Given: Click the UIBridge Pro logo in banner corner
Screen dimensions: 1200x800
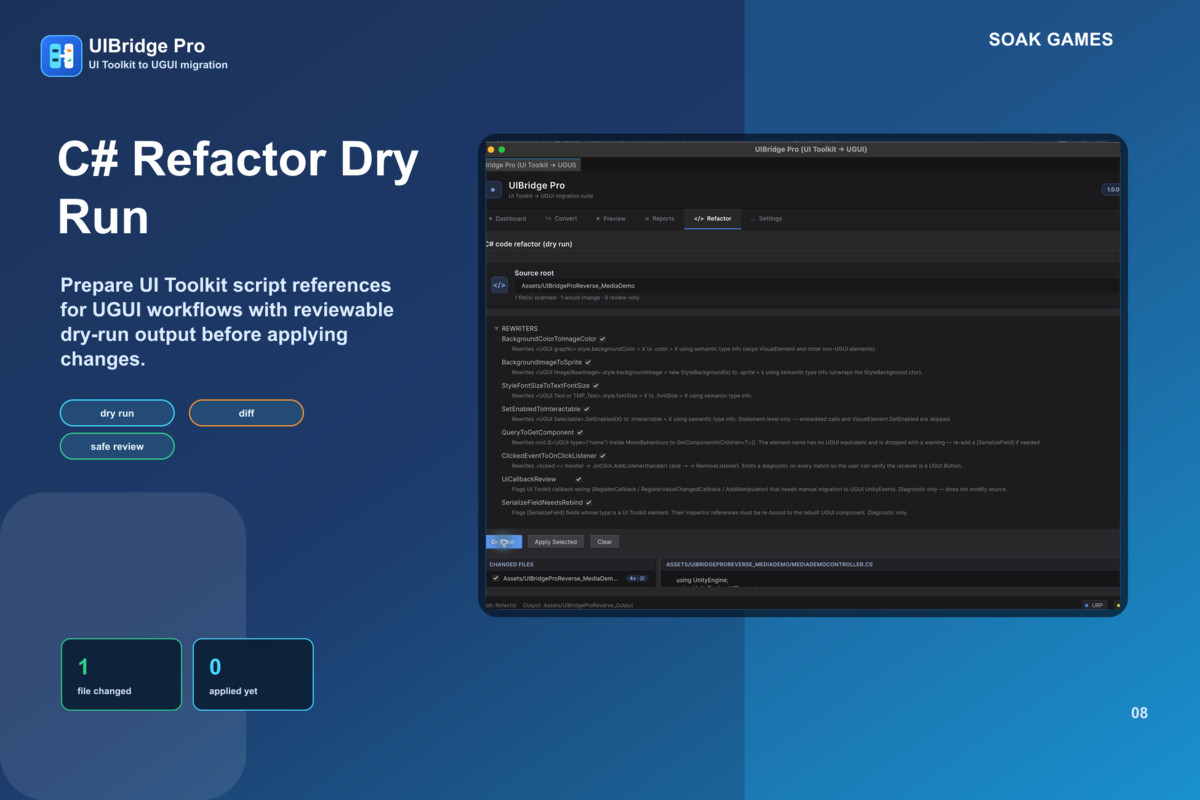Looking at the screenshot, I should (x=61, y=56).
